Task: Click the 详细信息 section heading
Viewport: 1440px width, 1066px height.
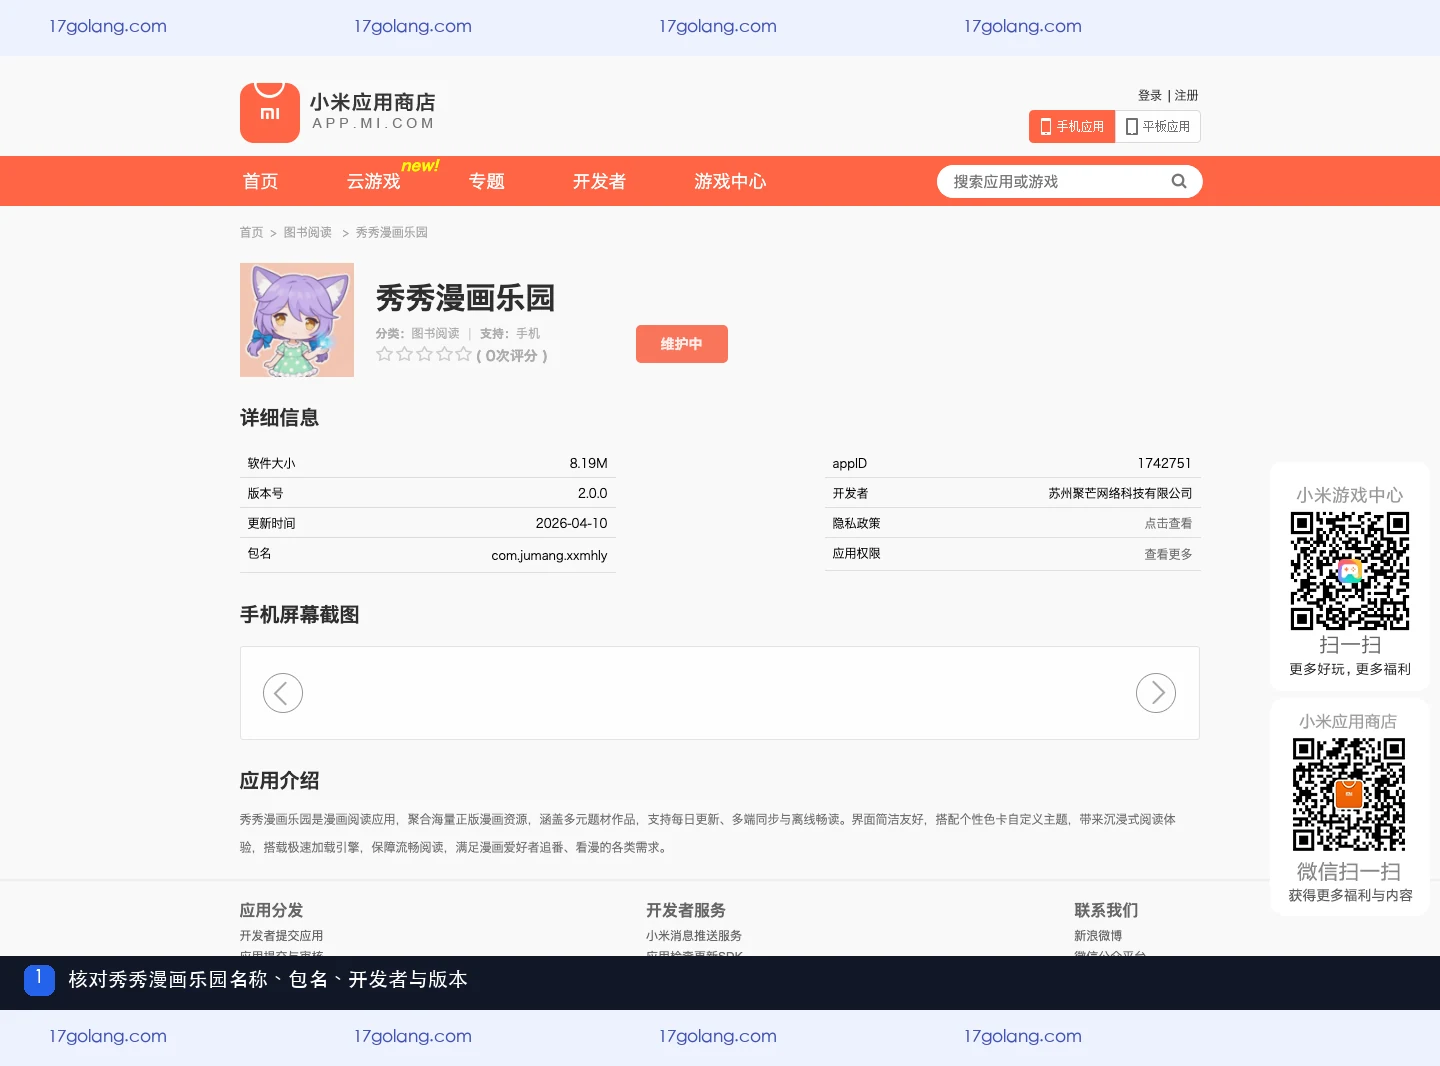Action: 279,417
